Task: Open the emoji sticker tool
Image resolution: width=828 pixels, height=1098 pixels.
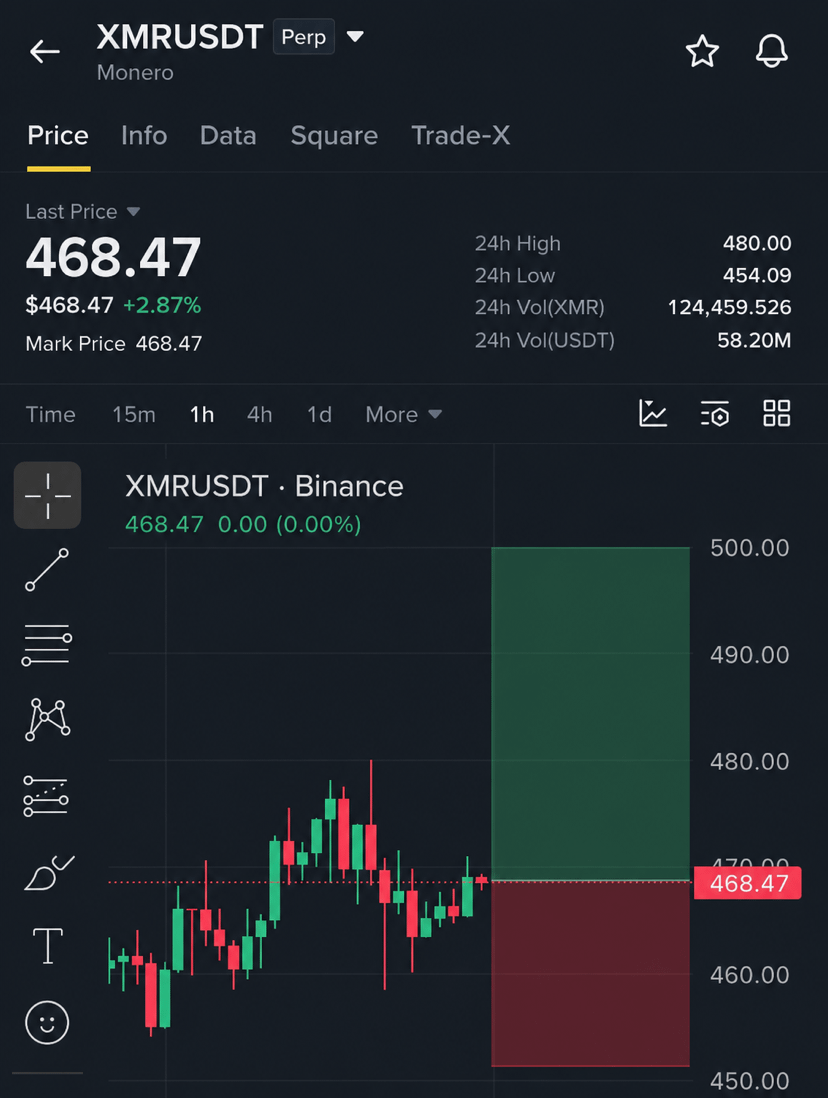Action: [x=47, y=1022]
